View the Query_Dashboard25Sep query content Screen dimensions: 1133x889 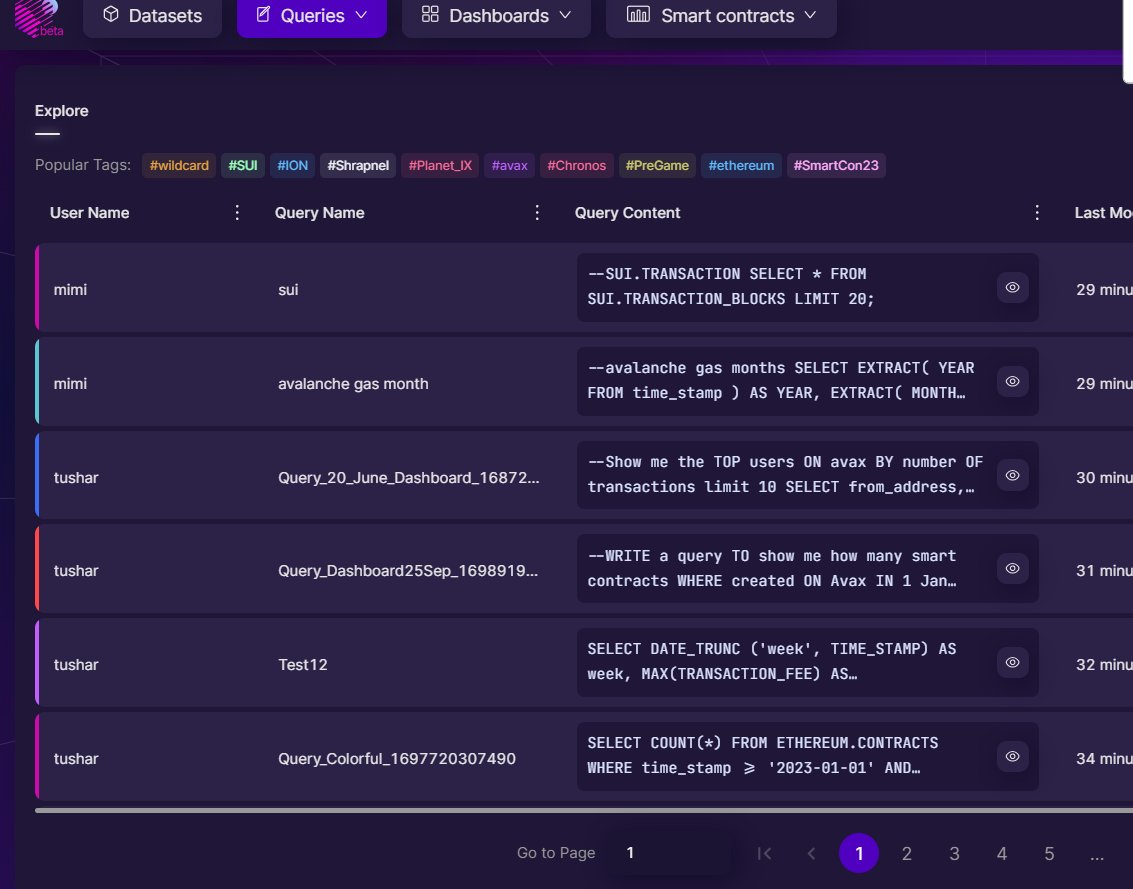[1012, 569]
